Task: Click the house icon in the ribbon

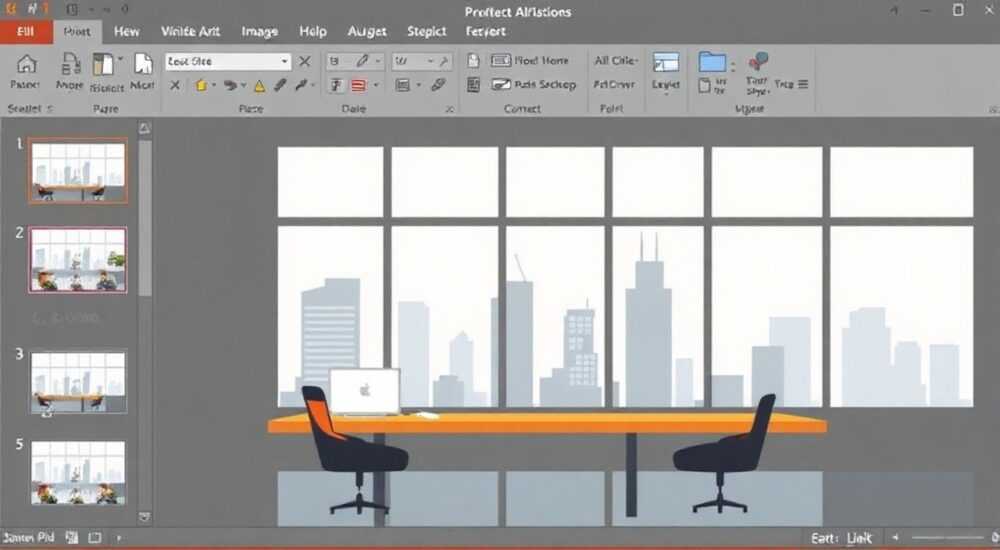Action: 26,64
